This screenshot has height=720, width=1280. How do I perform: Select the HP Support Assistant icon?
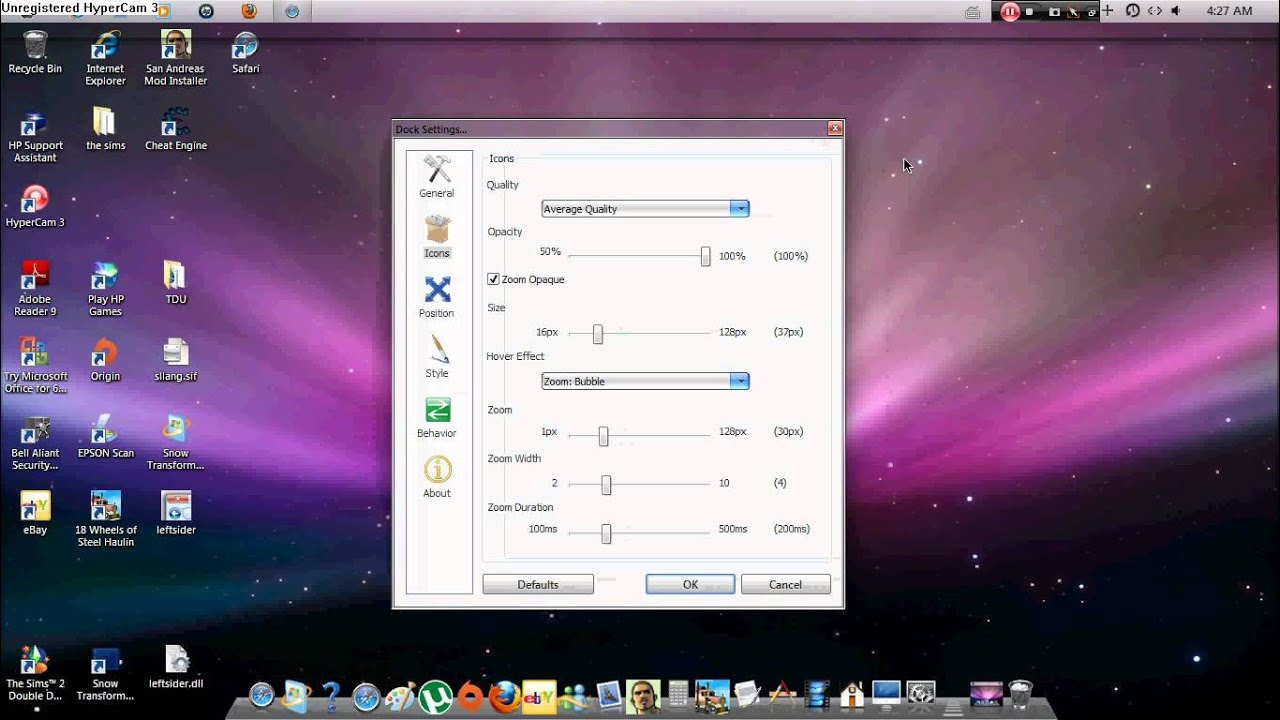(x=35, y=136)
